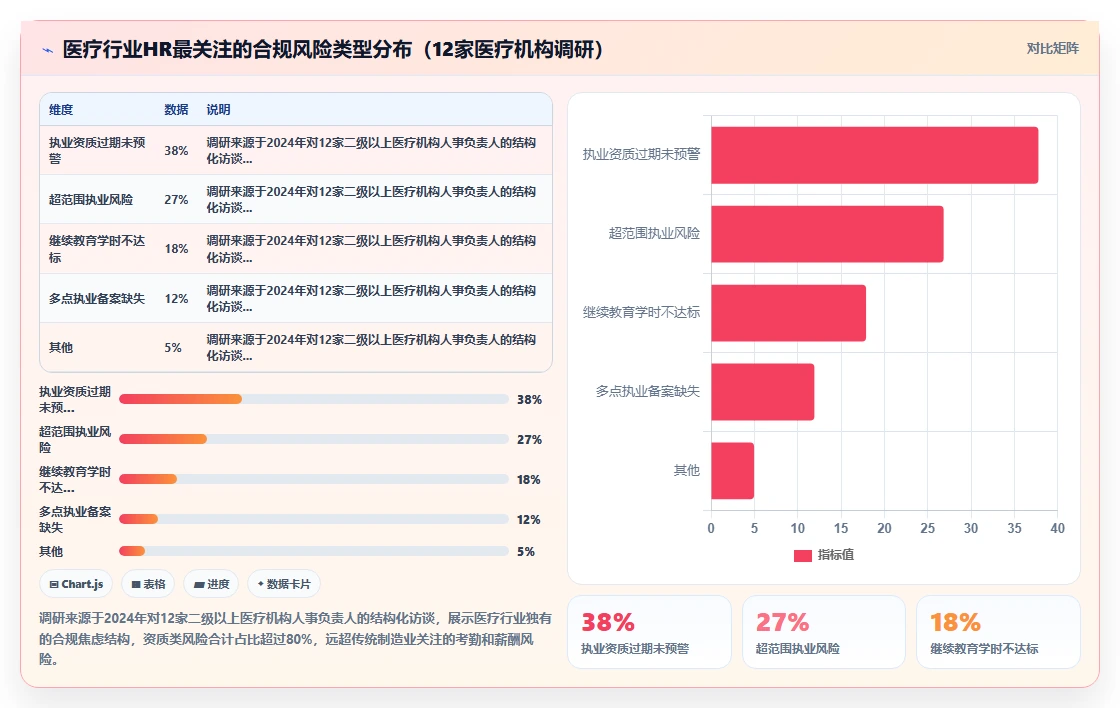Click table cell 多点执业备案缺失
The height and width of the screenshot is (708, 1120).
tap(97, 298)
